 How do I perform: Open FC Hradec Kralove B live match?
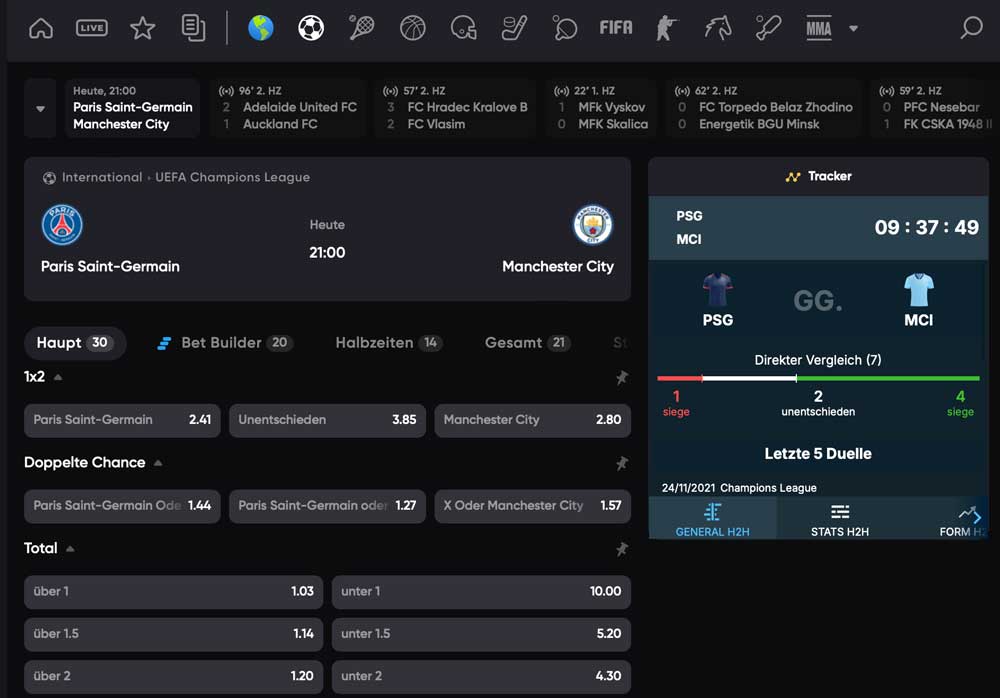(x=455, y=108)
